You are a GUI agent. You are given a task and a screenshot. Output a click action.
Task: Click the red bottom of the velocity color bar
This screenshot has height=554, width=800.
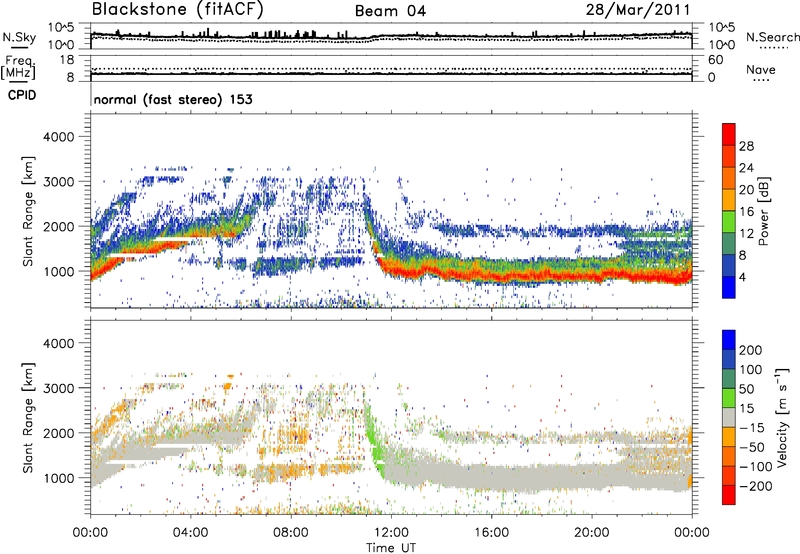[729, 495]
